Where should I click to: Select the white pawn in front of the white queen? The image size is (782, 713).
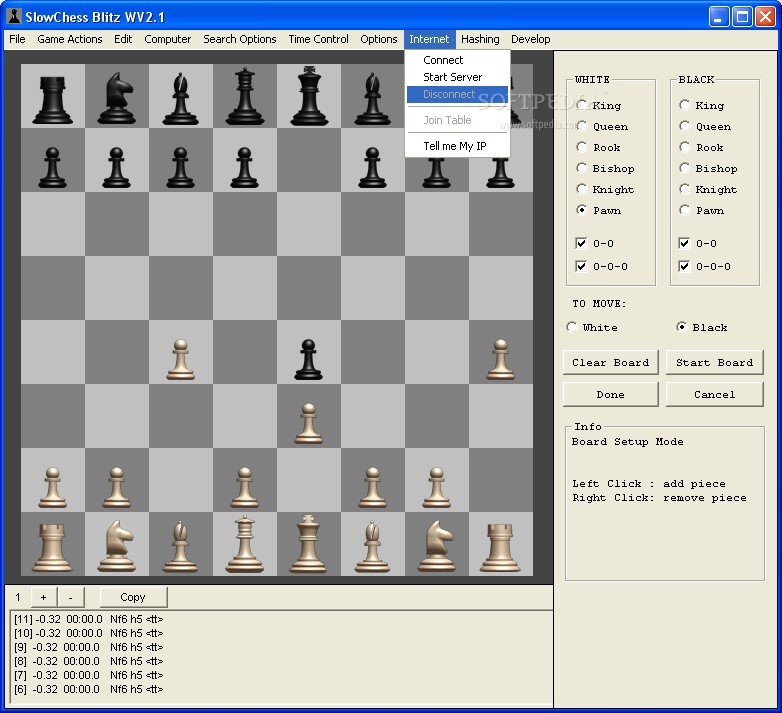coord(244,488)
